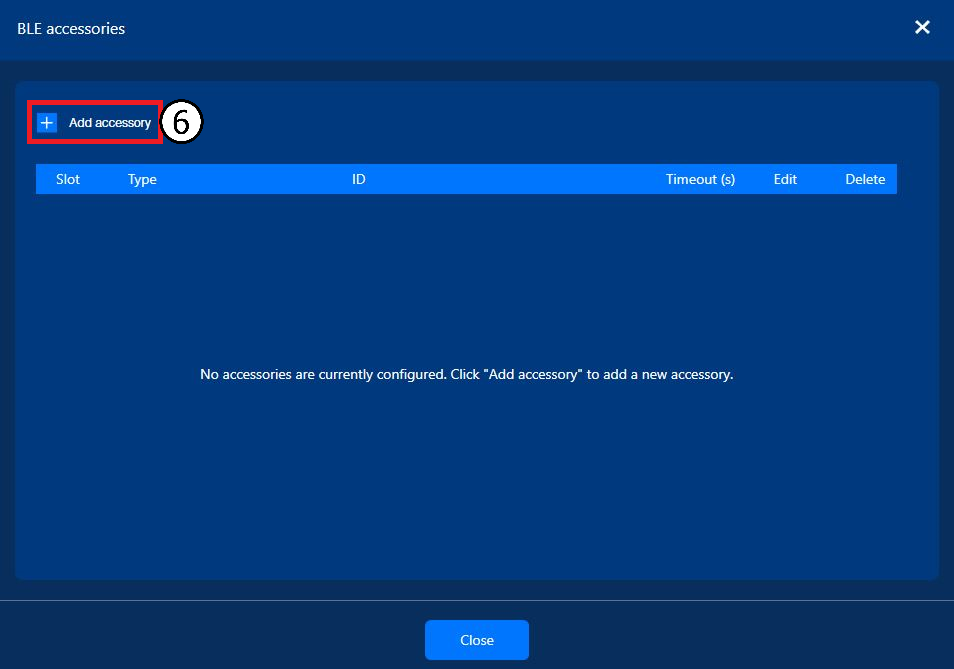Click the blue plus icon
This screenshot has width=954, height=669.
click(x=47, y=122)
